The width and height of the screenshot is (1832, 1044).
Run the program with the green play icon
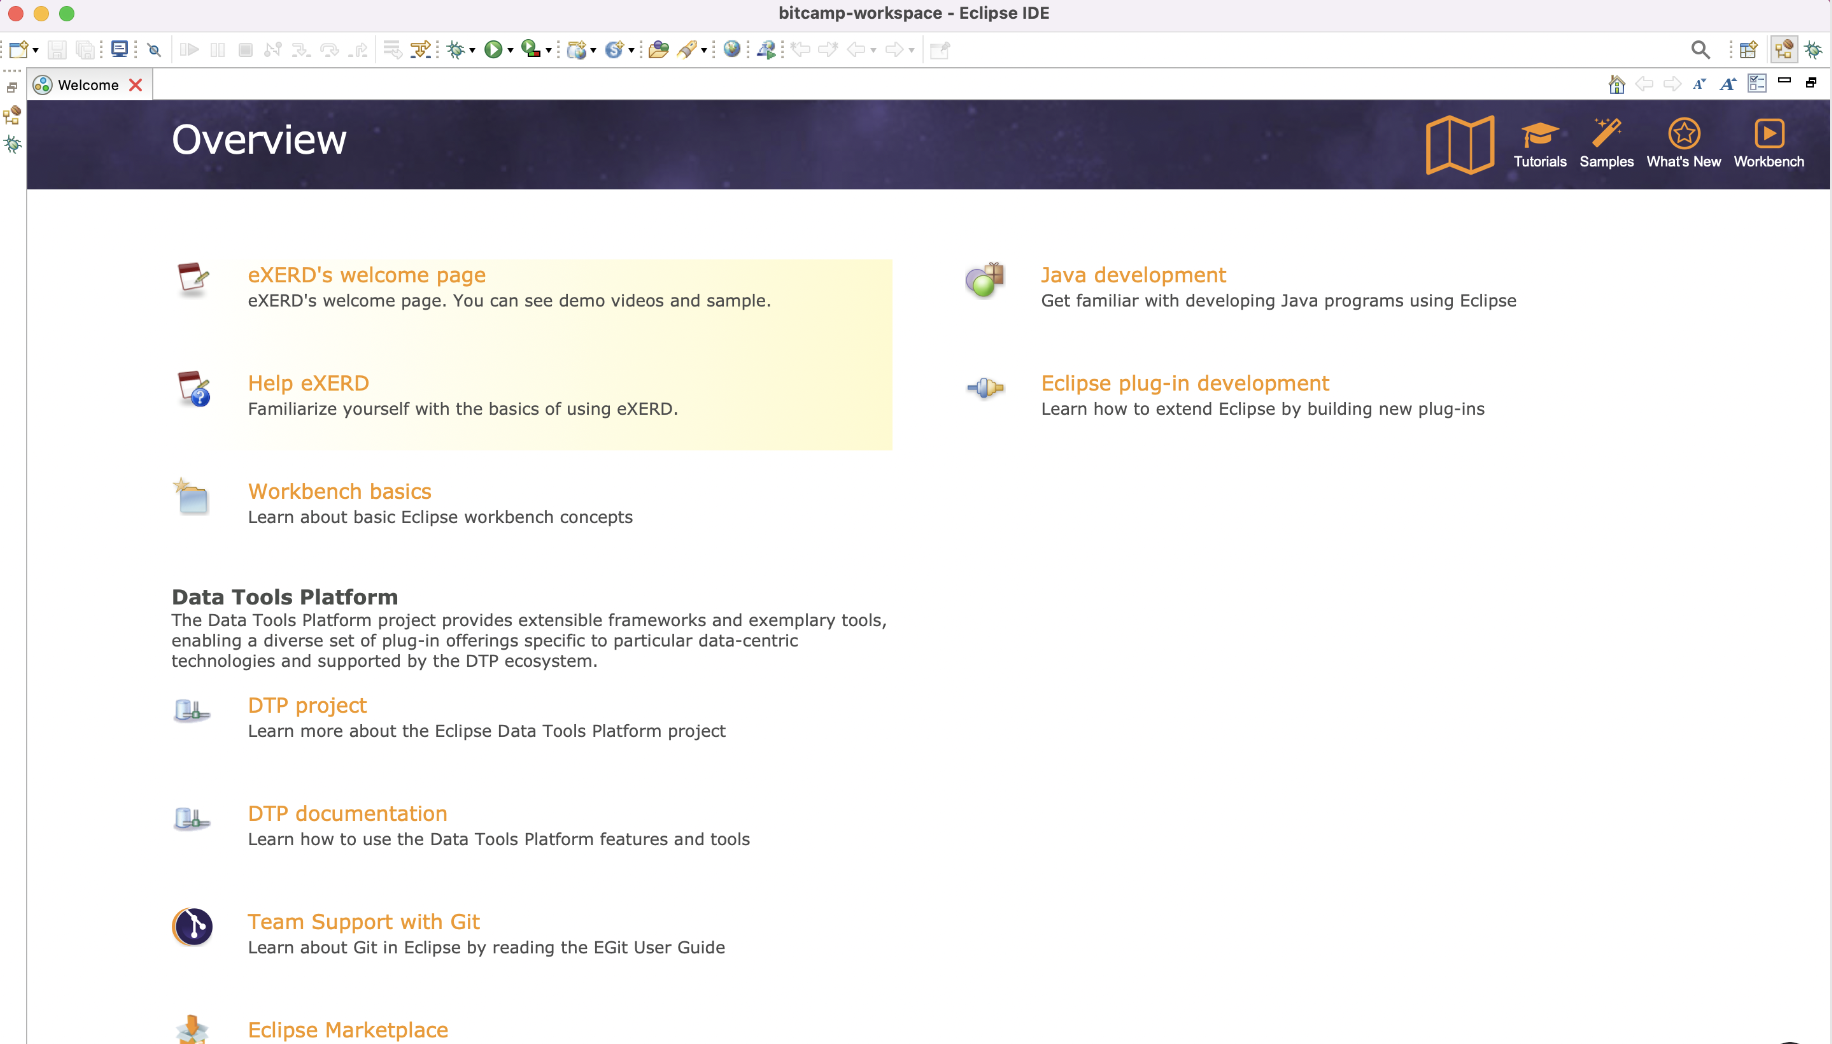tap(493, 49)
